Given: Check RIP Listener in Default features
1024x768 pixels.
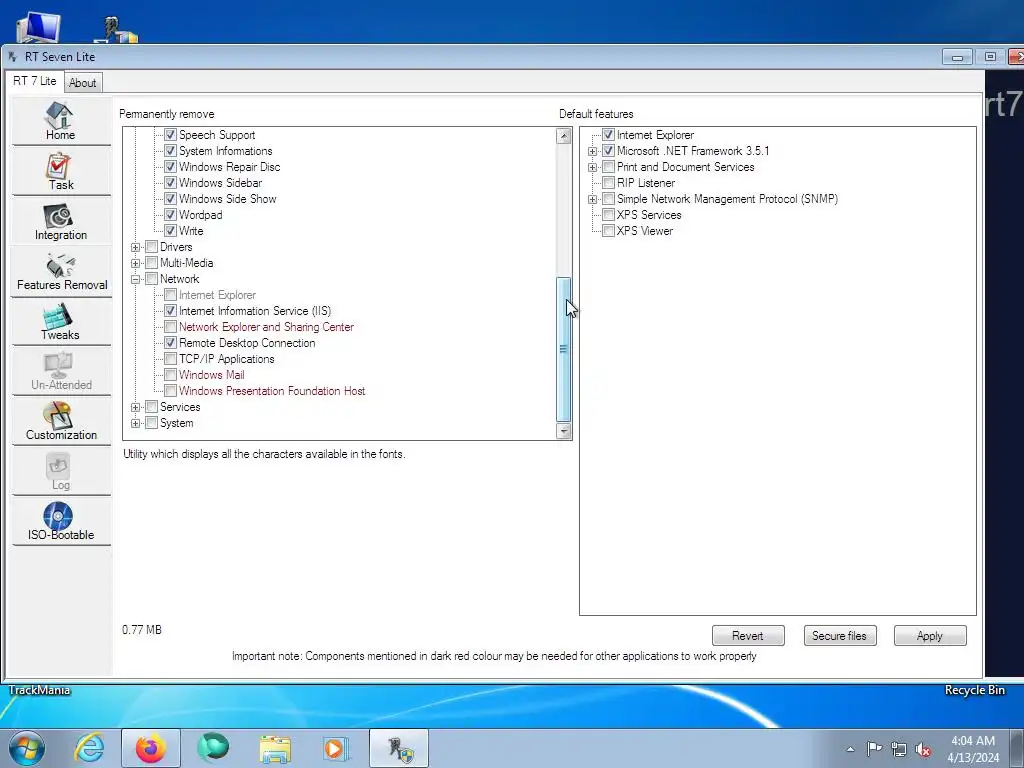Looking at the screenshot, I should click(608, 183).
